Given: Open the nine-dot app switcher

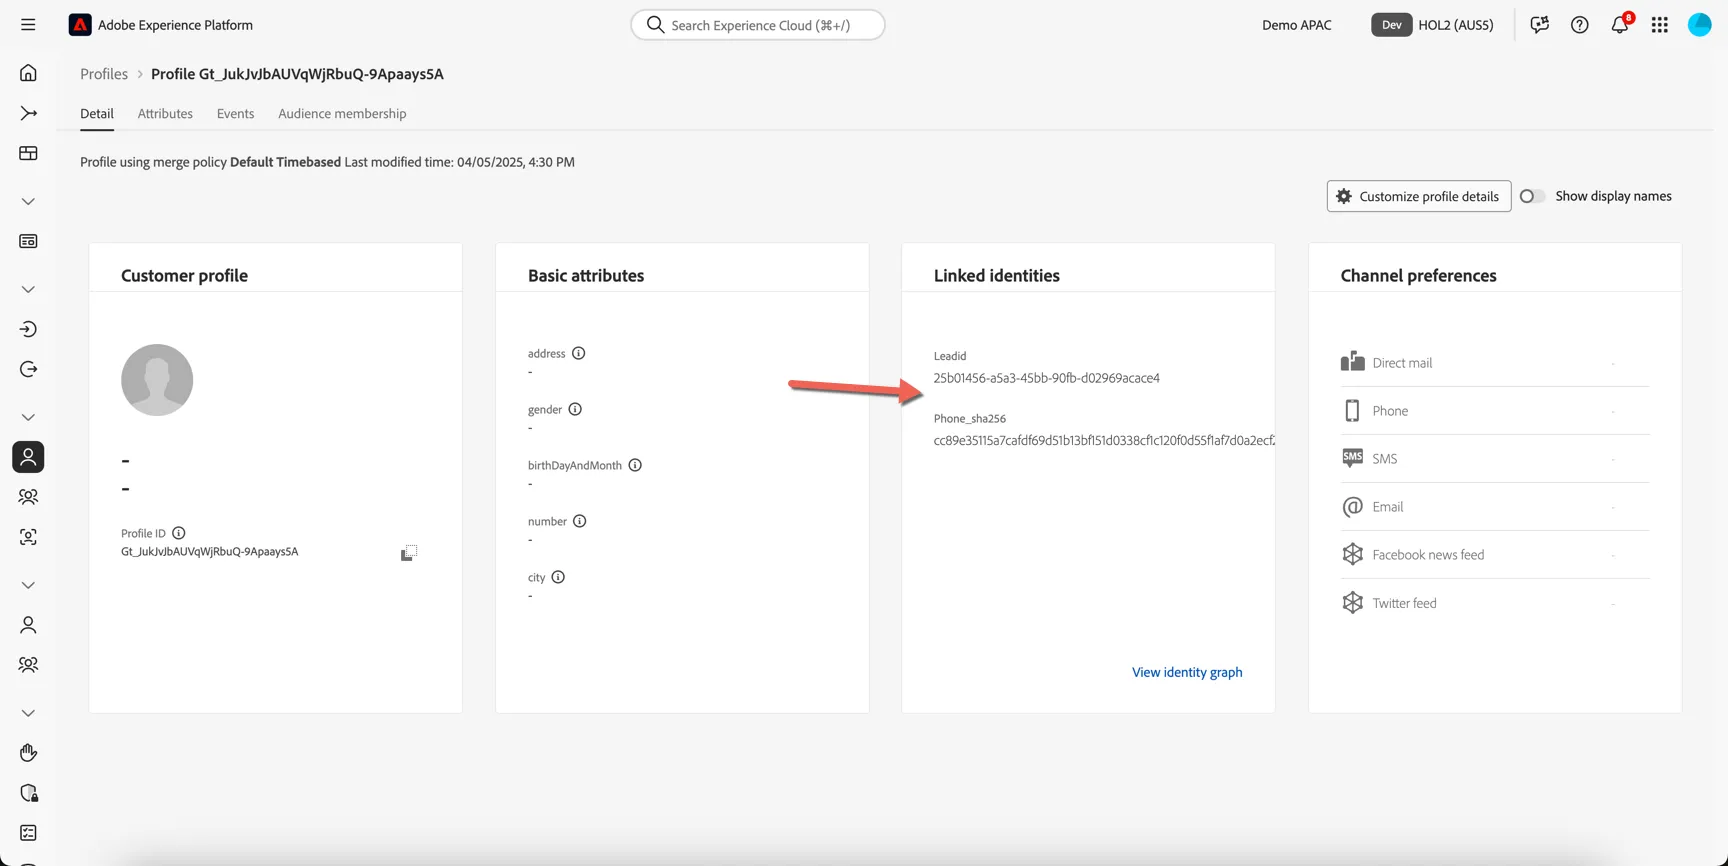Looking at the screenshot, I should (1660, 25).
